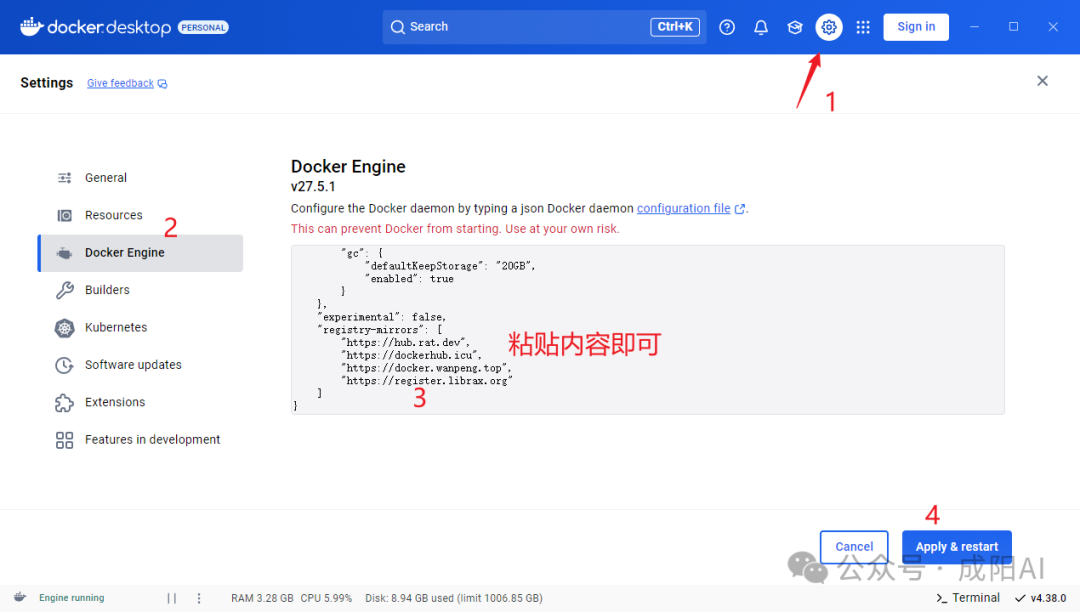
Task: Click the Builders wrench icon
Action: (65, 290)
